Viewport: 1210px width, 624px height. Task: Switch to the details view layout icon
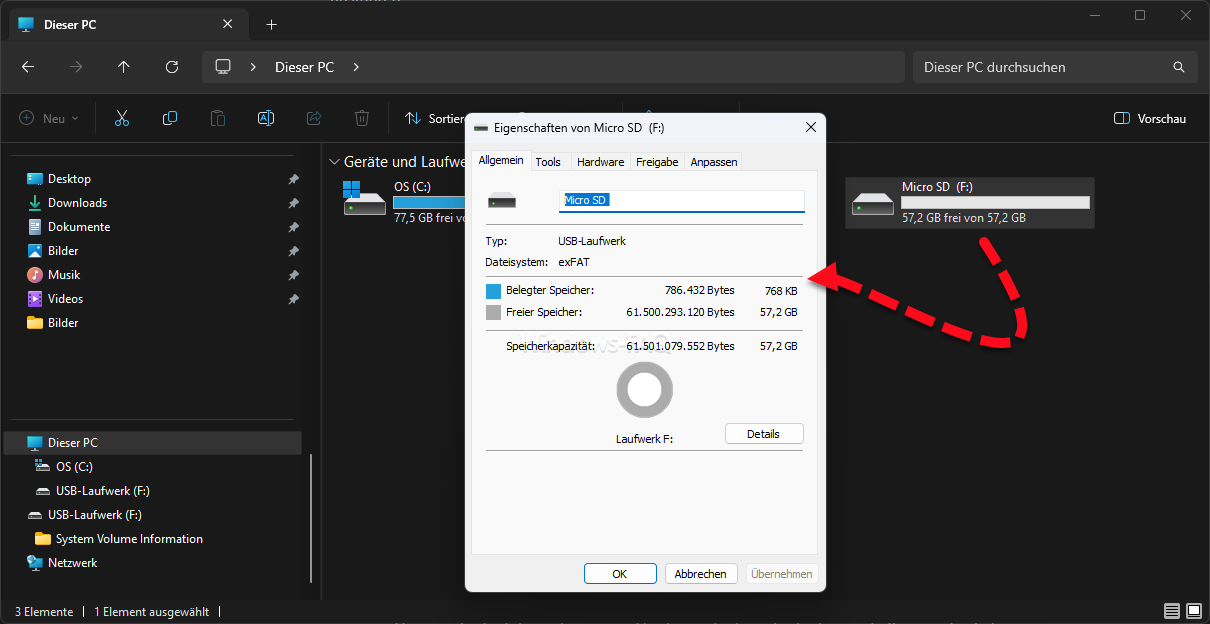pos(1171,611)
